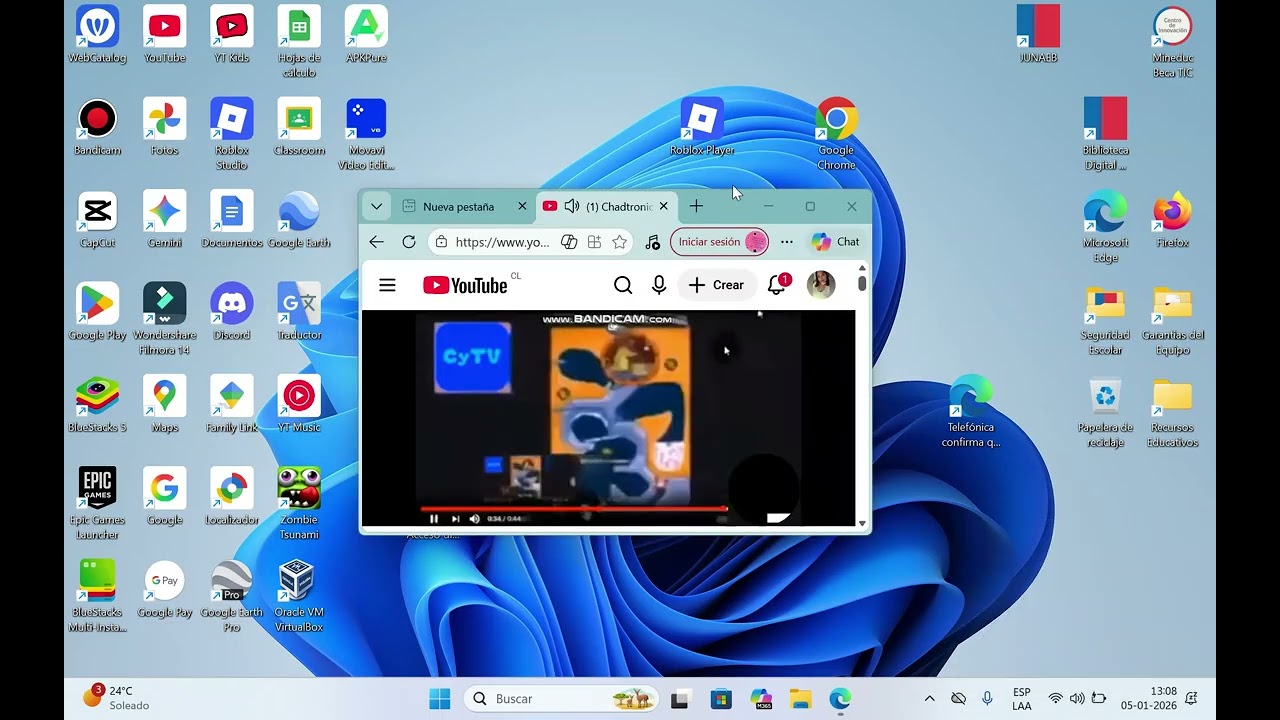Open Classroom desktop shortcut
This screenshot has width=1280, height=720.
[298, 127]
